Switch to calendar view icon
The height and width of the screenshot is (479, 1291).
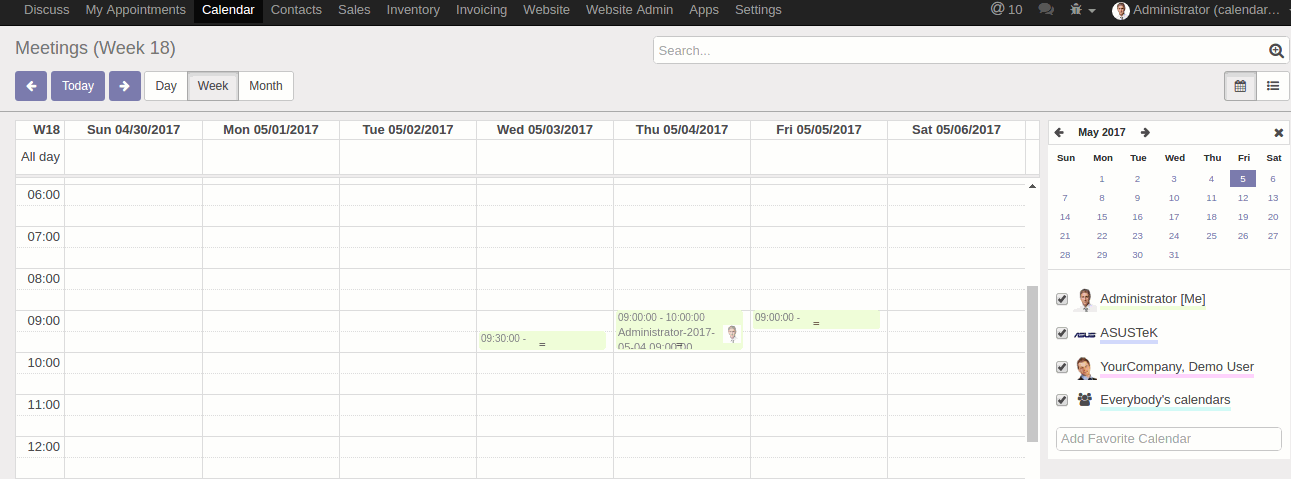coord(1240,86)
